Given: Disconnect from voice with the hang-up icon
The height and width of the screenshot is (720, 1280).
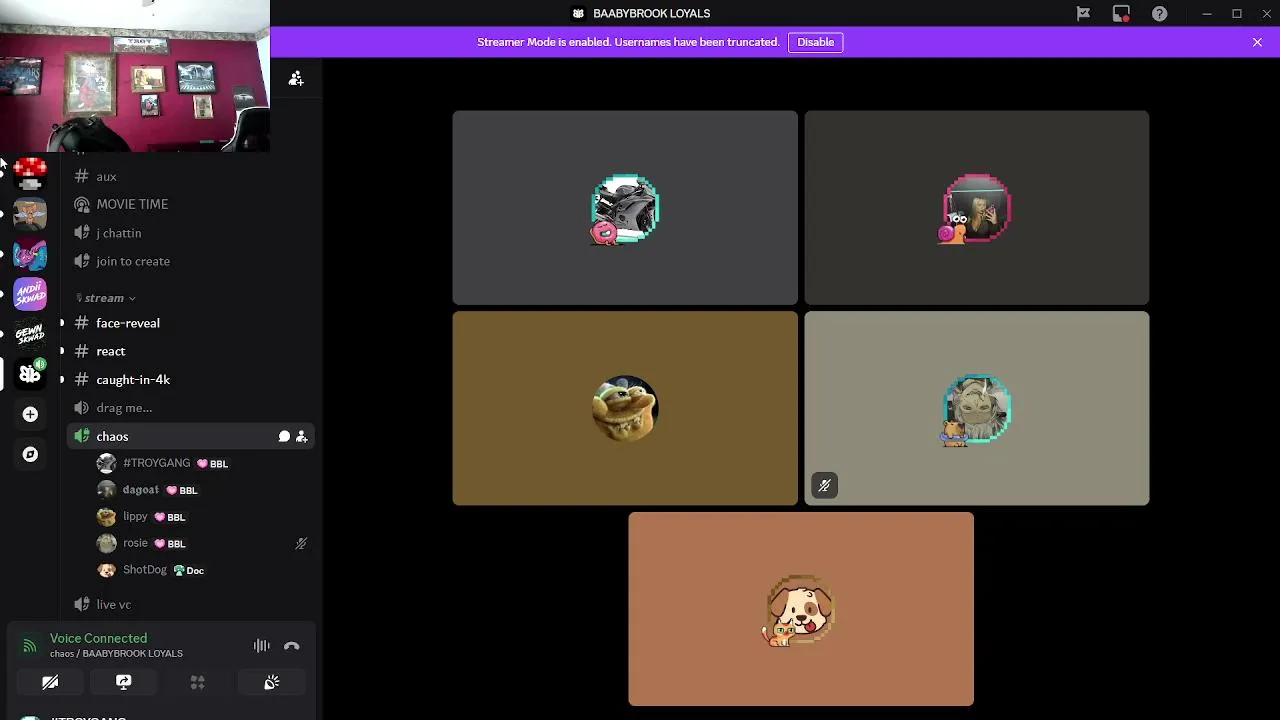Looking at the screenshot, I should click(291, 646).
